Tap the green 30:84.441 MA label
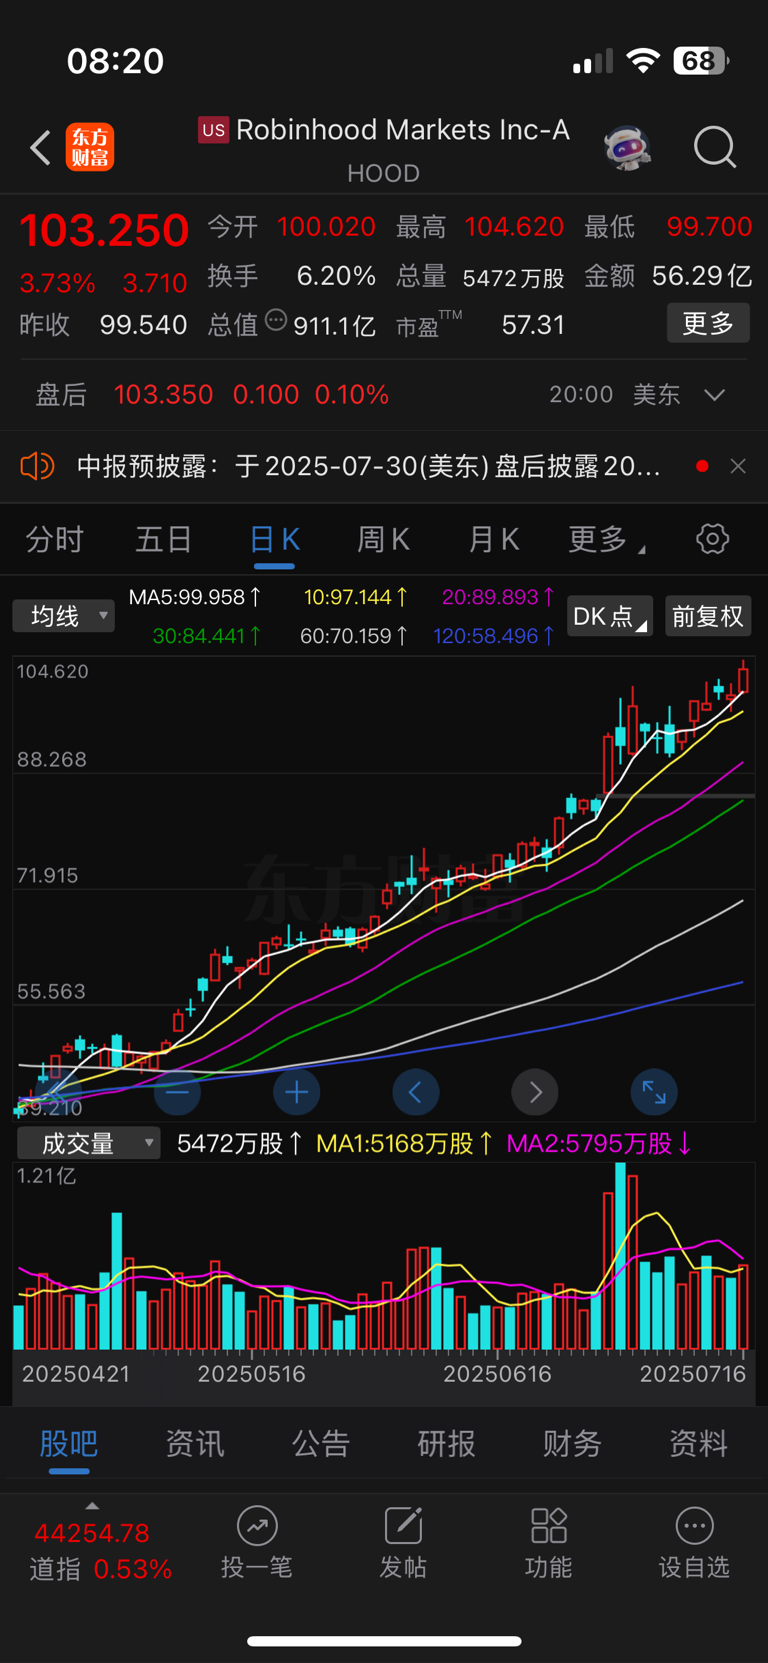Screen dimensions: 768x1663 (207, 635)
